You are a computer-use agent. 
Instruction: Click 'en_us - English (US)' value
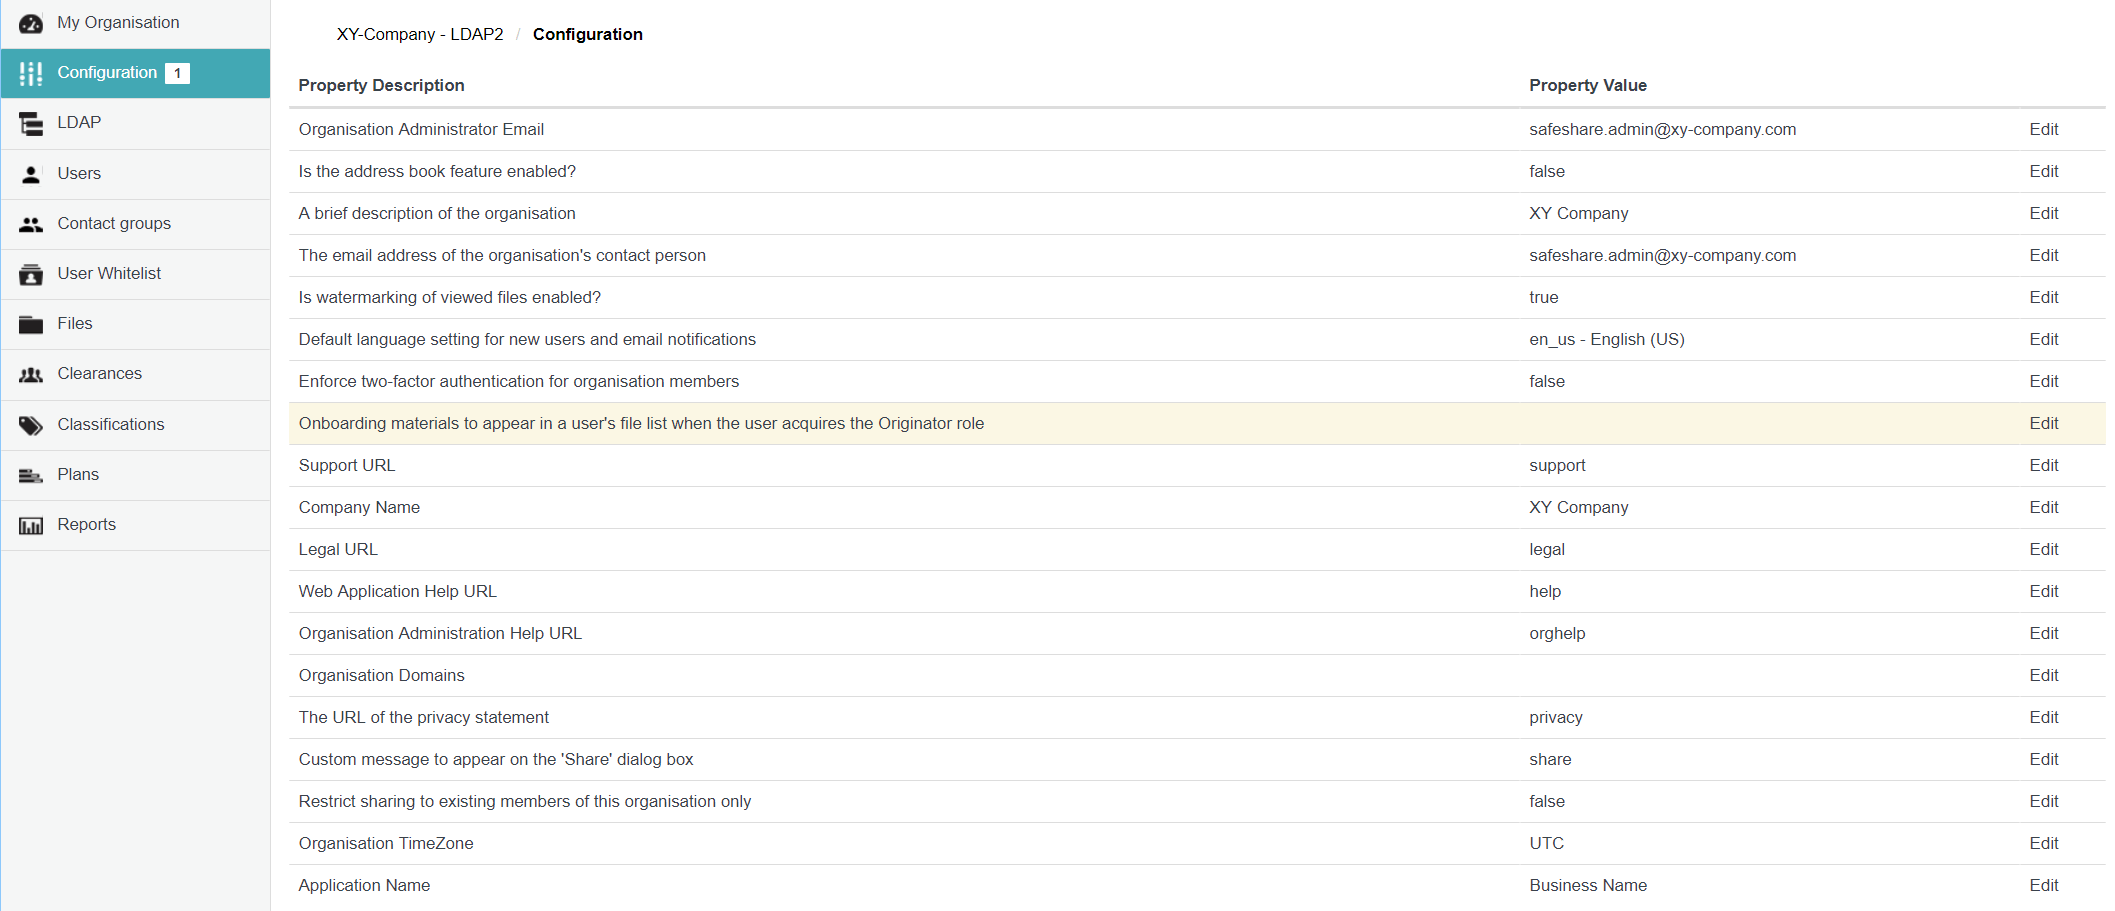pos(1606,339)
